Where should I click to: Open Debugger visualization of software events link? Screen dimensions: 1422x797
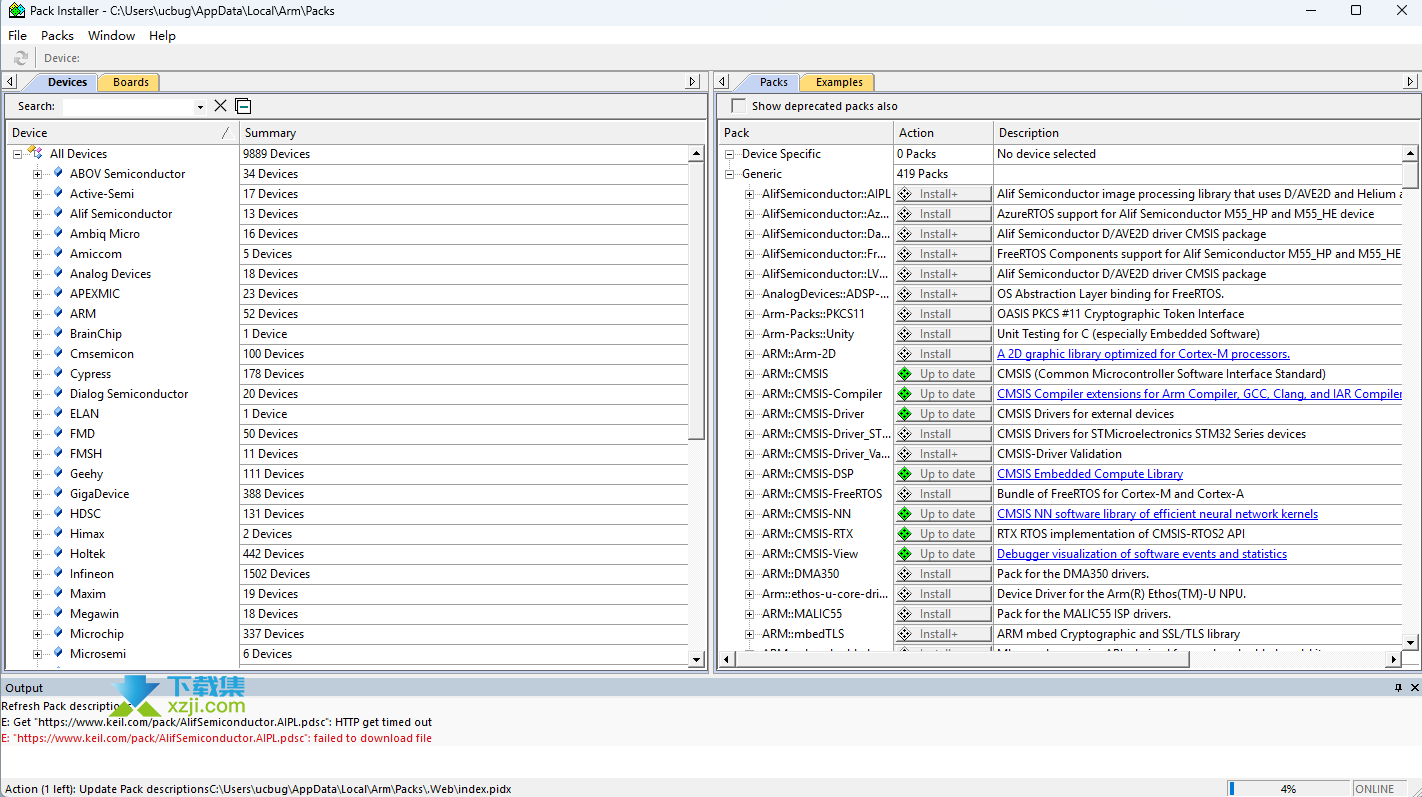click(x=1142, y=554)
